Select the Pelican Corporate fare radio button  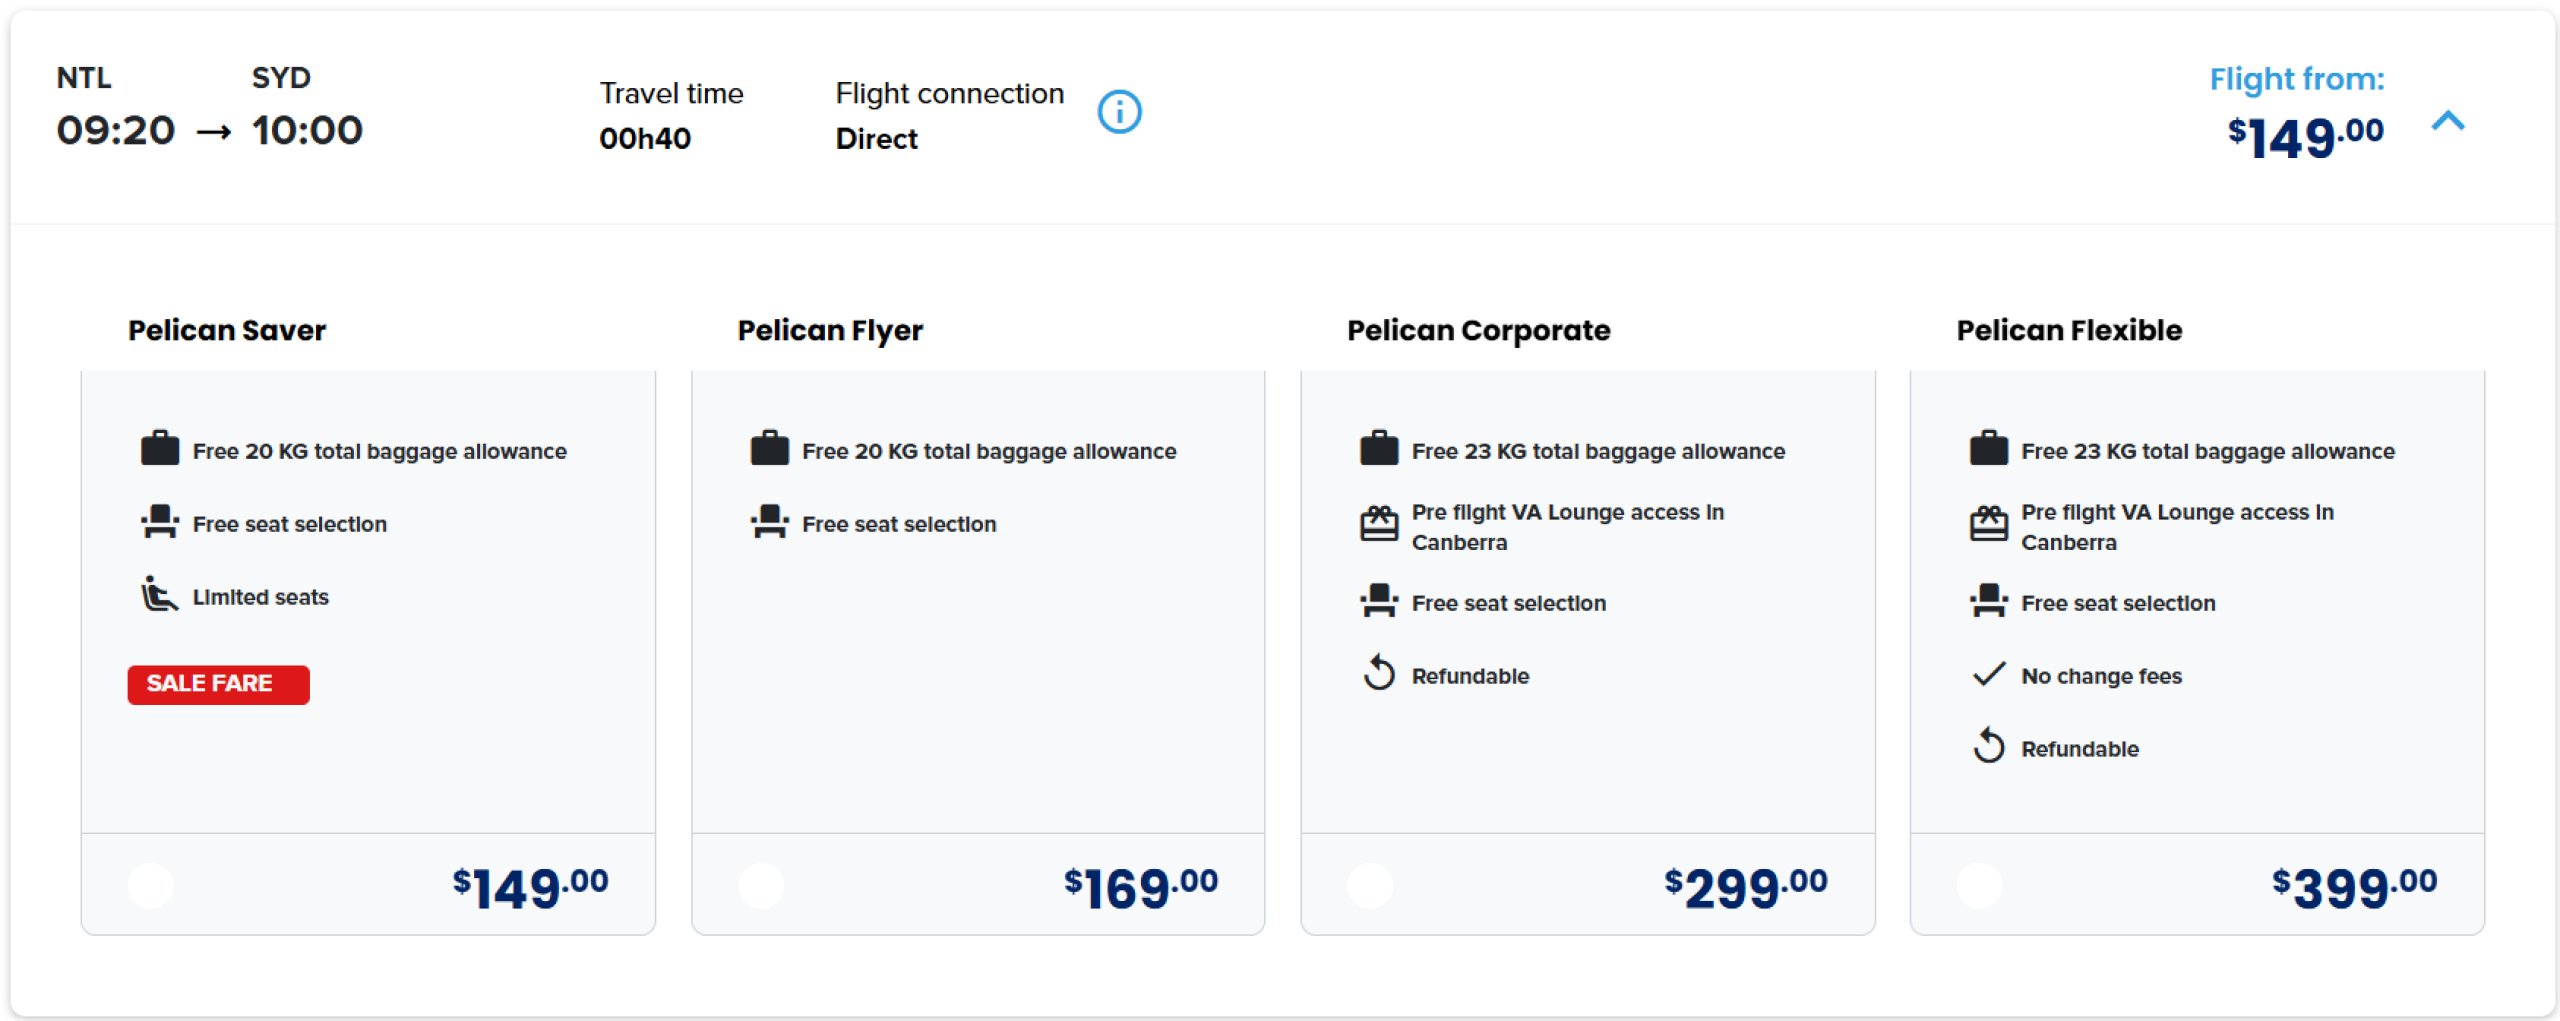pos(1369,885)
